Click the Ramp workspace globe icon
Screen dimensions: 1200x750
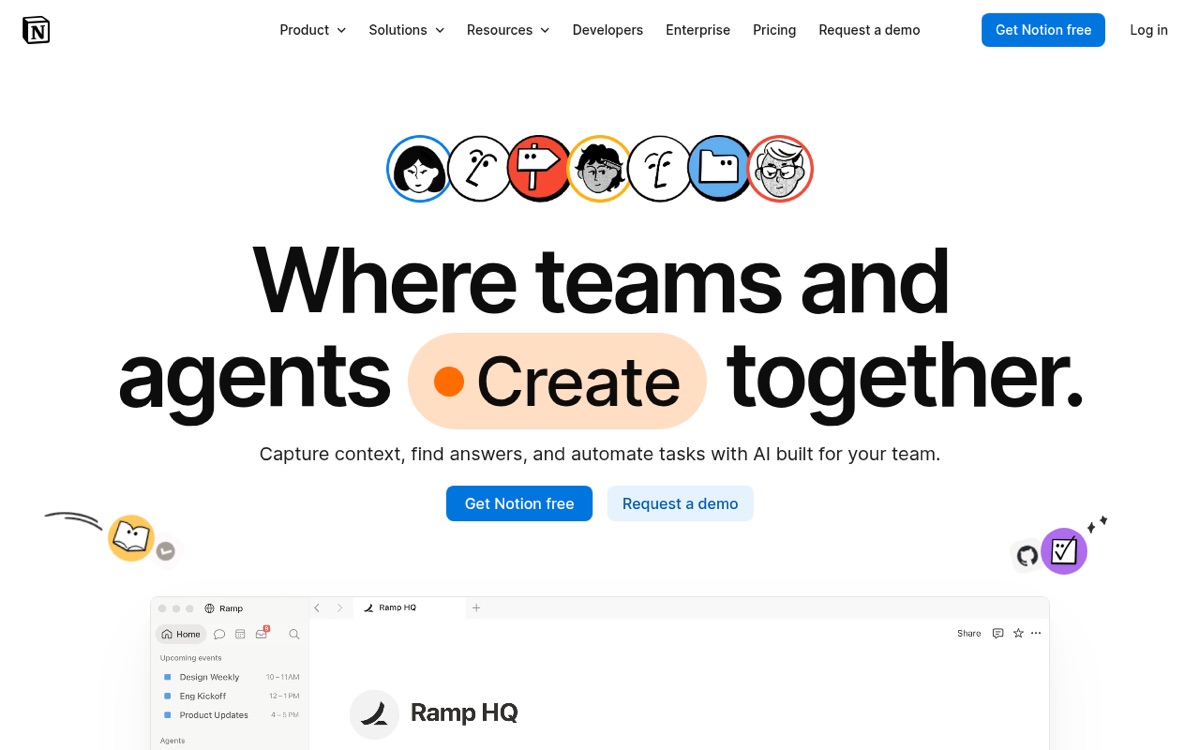click(210, 608)
